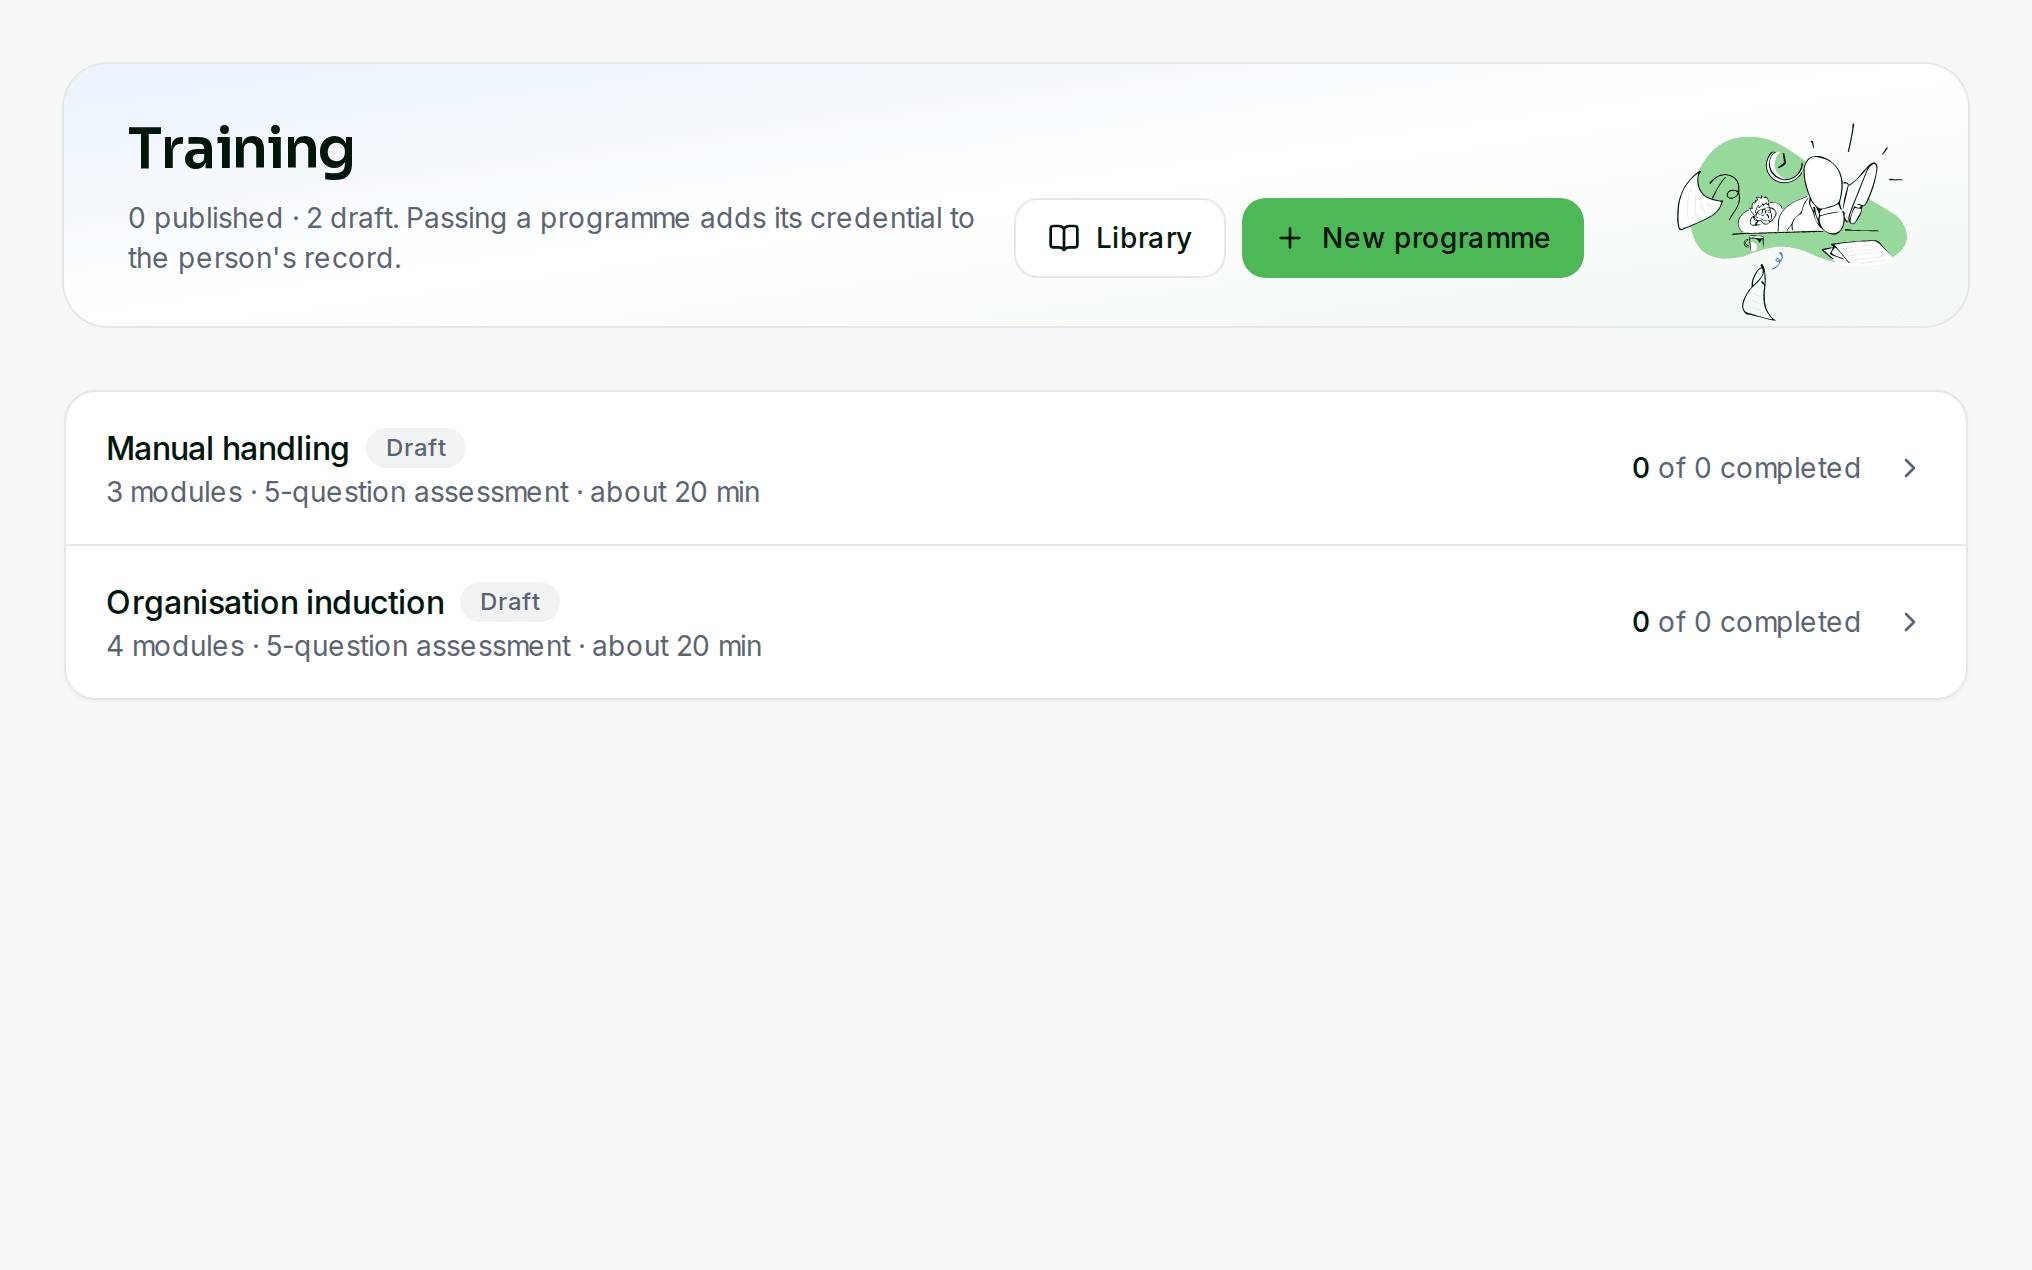Click '3 modules · 5-question assessment' text
This screenshot has width=2032, height=1270.
pos(337,492)
